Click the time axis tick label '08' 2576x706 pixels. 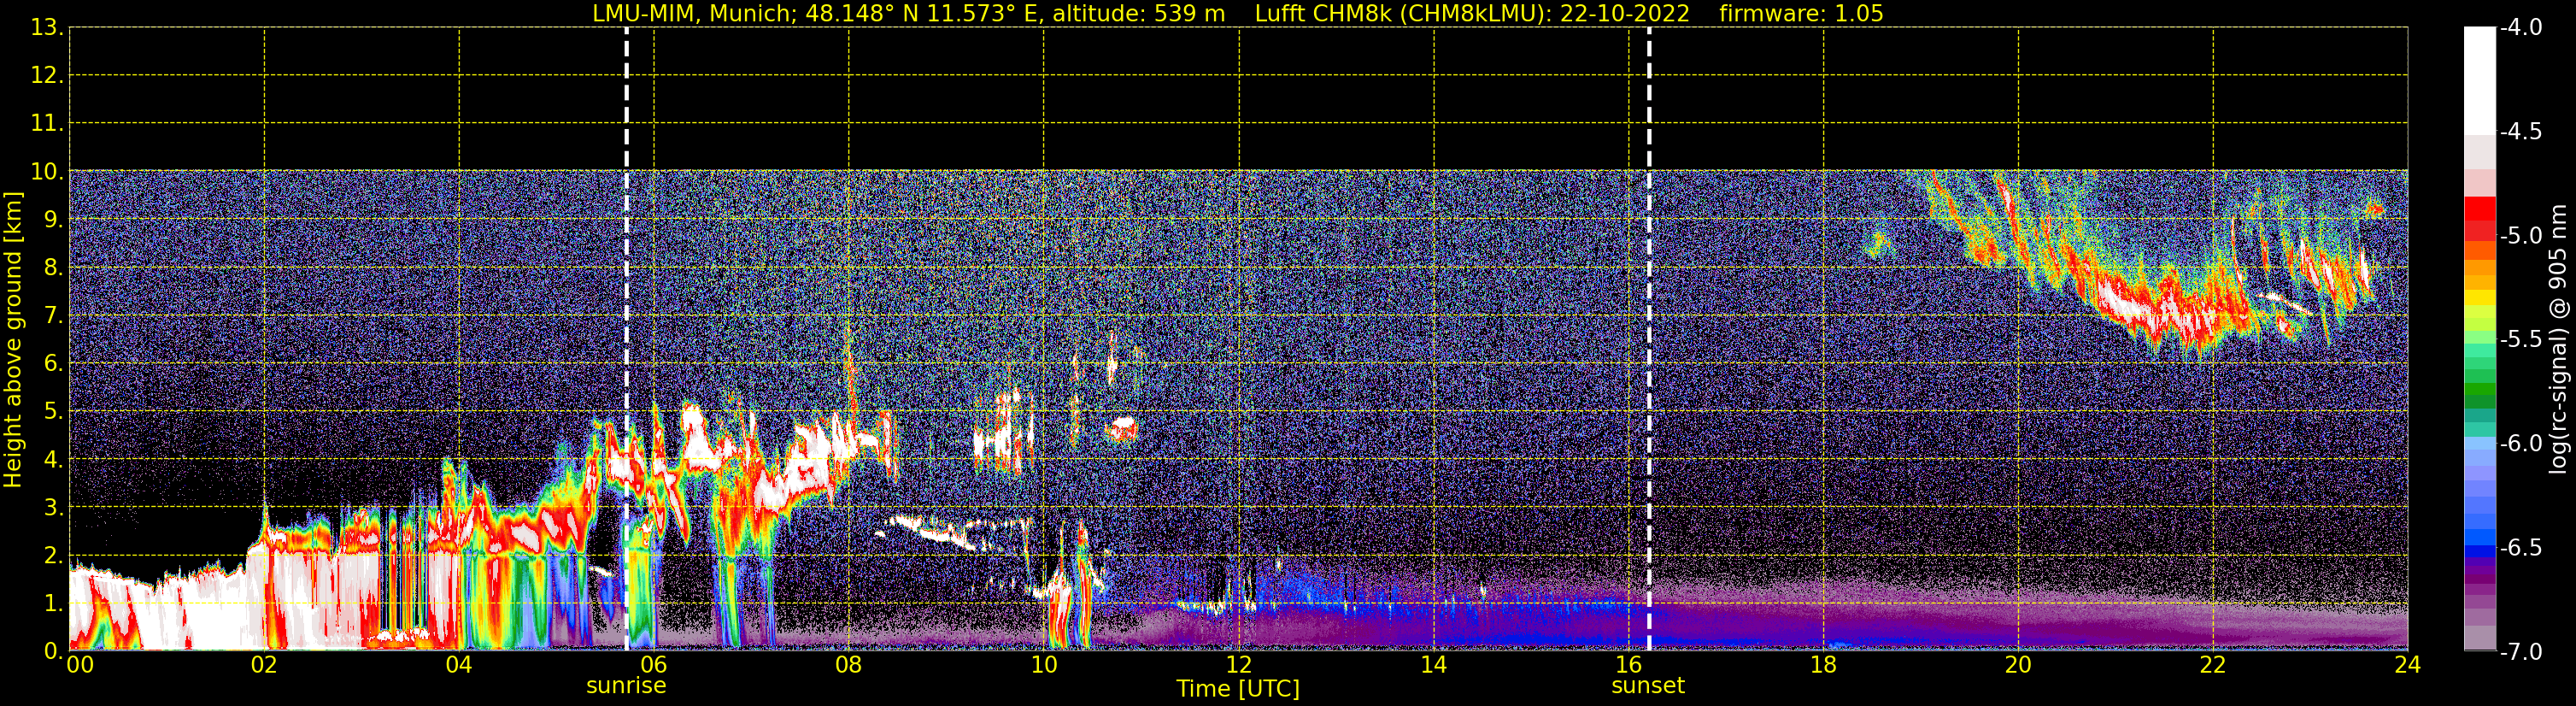849,665
